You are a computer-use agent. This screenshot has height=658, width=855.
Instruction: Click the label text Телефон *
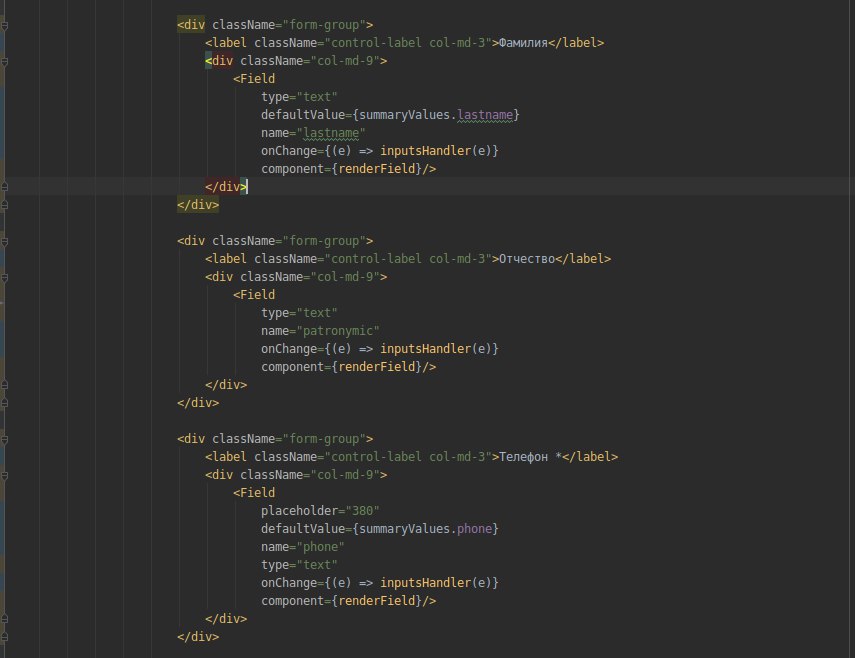tap(530, 456)
